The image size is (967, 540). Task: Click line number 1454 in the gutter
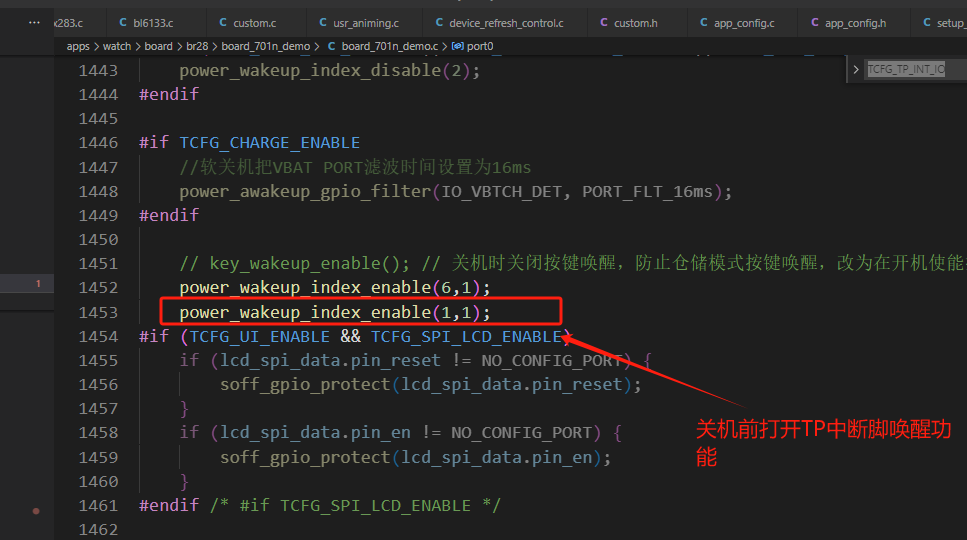tap(98, 337)
